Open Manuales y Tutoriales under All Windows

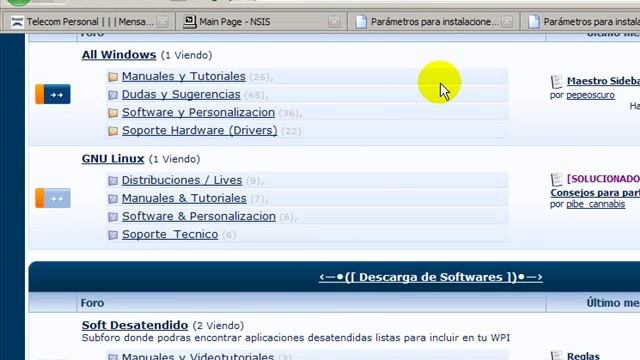click(x=184, y=76)
